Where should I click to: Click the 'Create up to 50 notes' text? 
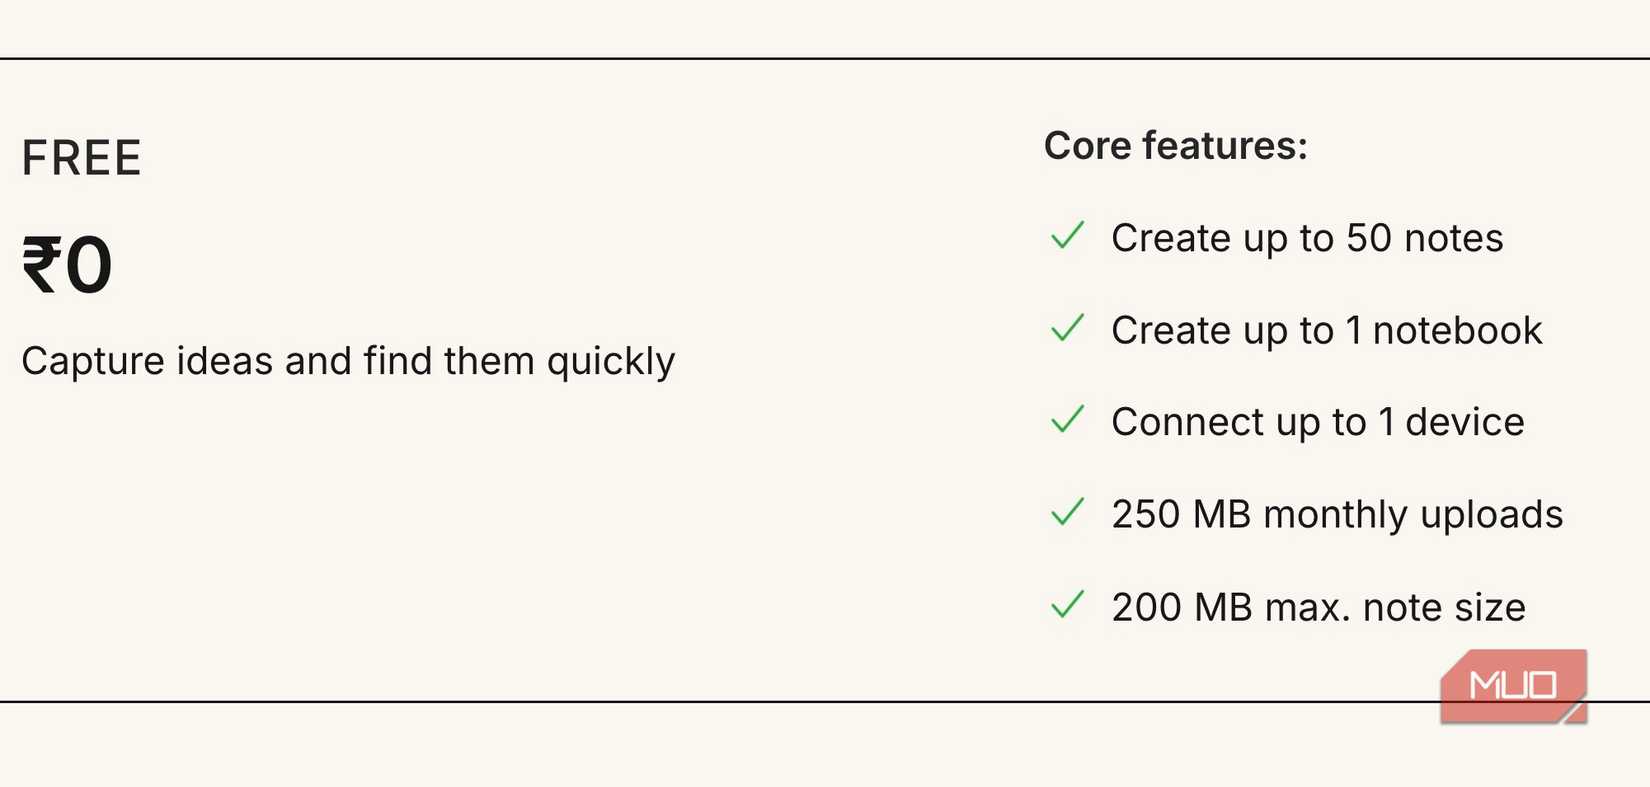tap(1307, 238)
